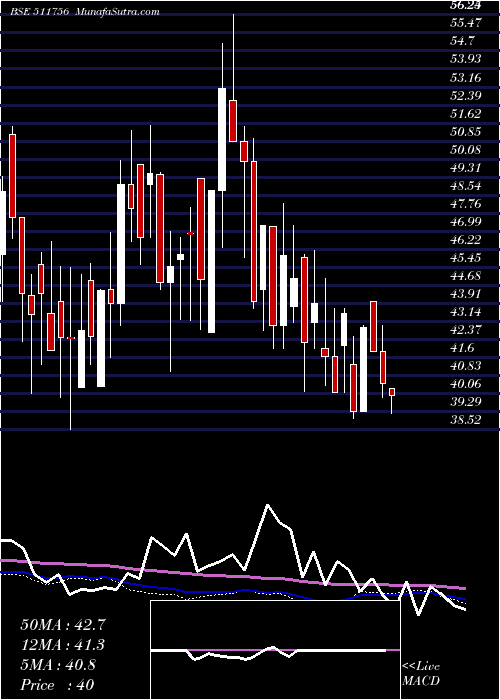Click the MunafaSutra.com watermark text

coord(117,12)
